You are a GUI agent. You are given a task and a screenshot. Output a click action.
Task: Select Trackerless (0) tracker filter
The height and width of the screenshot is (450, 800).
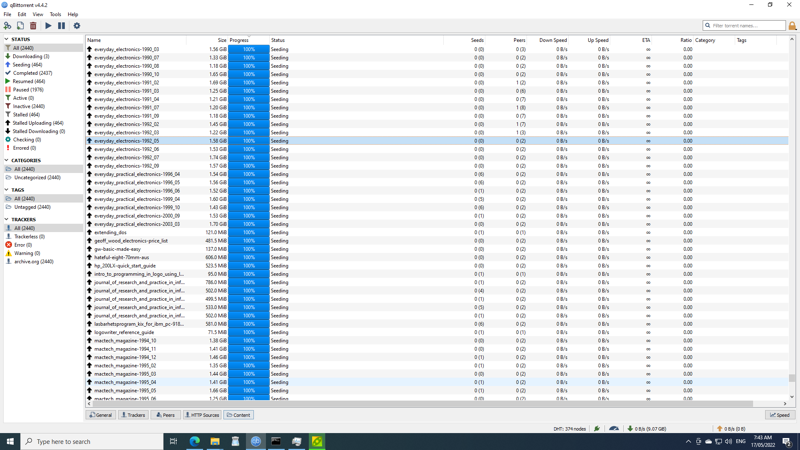click(29, 237)
